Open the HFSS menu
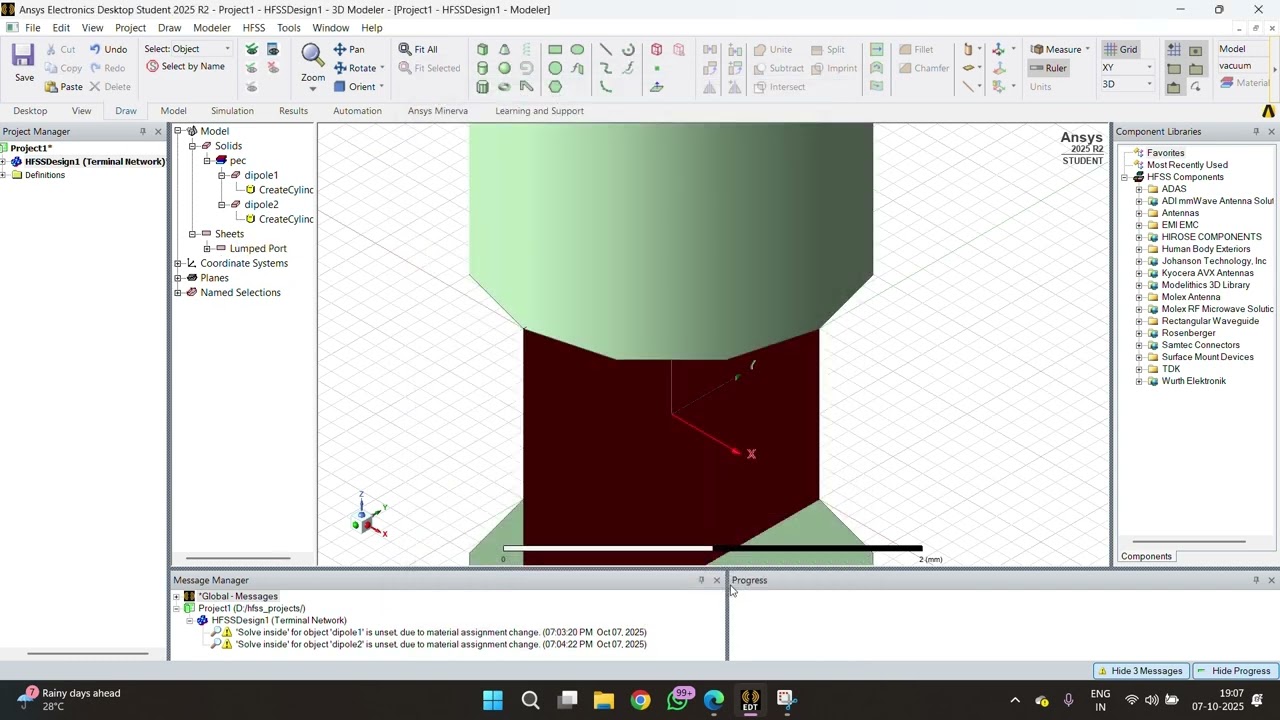This screenshot has width=1280, height=720. coord(254,28)
